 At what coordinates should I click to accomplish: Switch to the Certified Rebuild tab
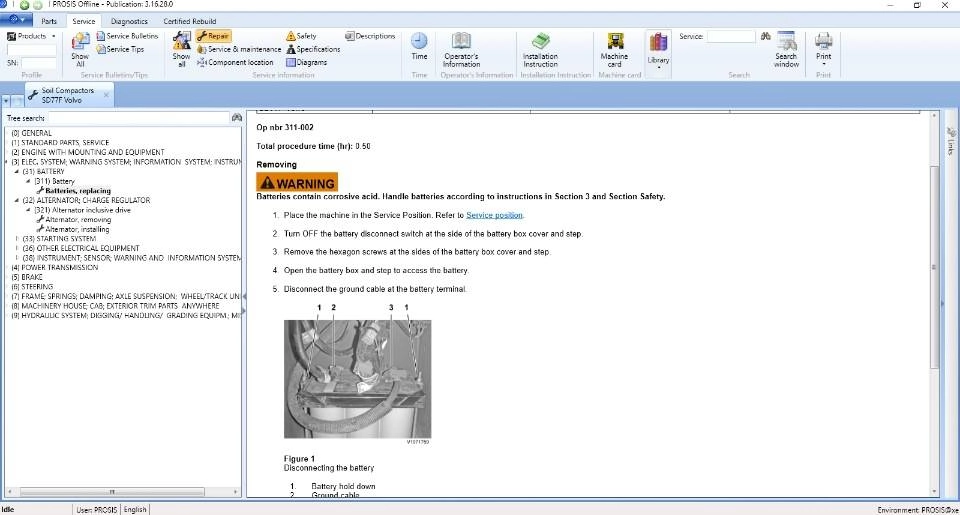(189, 21)
